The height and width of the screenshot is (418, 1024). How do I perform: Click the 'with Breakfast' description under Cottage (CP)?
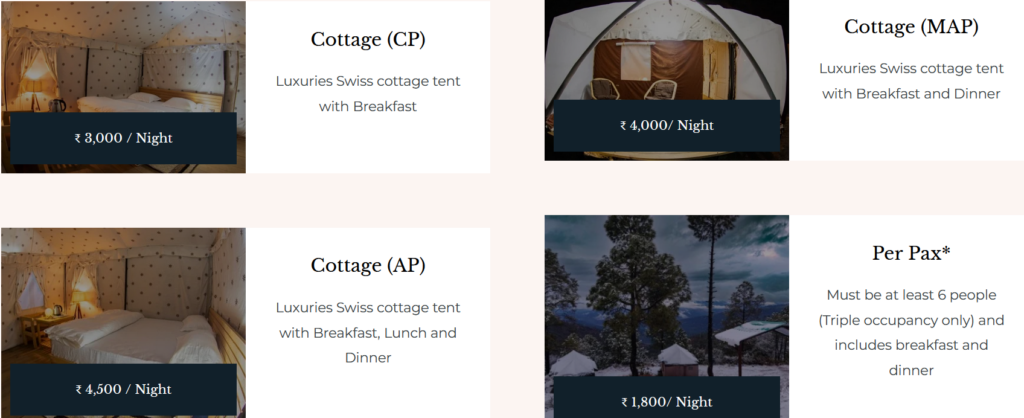coord(368,106)
